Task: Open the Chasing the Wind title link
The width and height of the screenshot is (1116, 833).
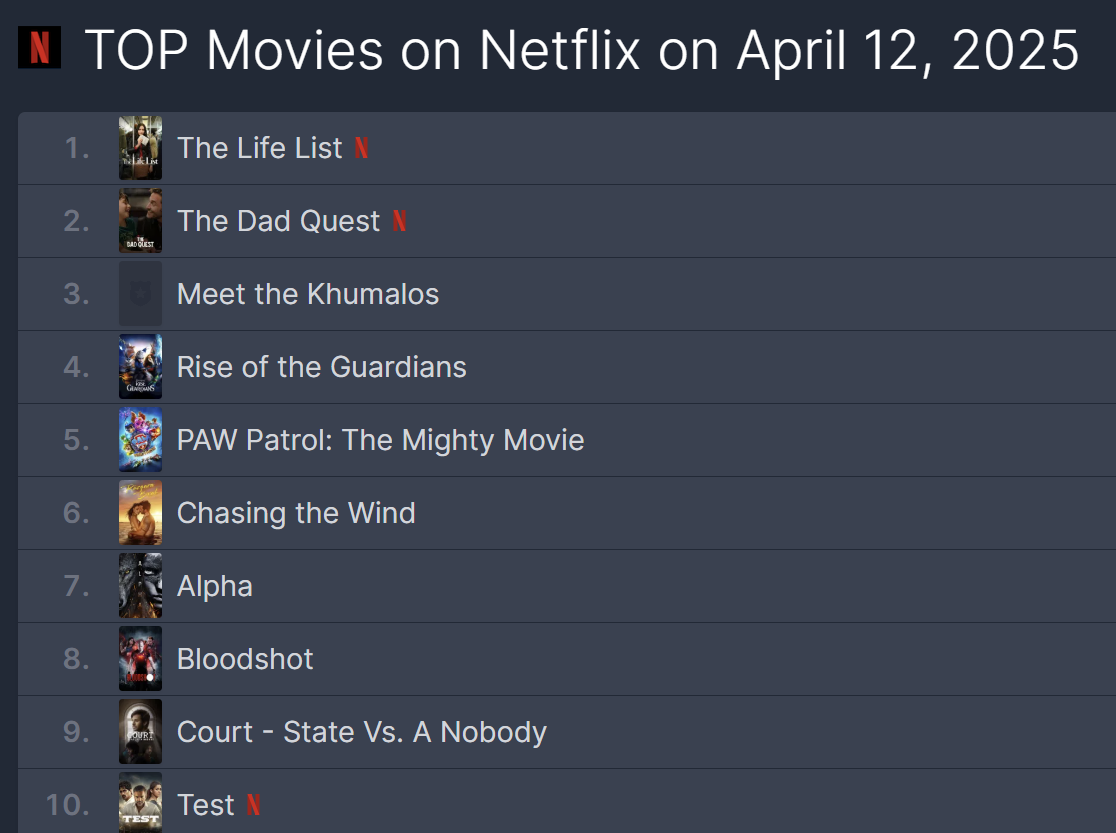Action: pos(296,513)
